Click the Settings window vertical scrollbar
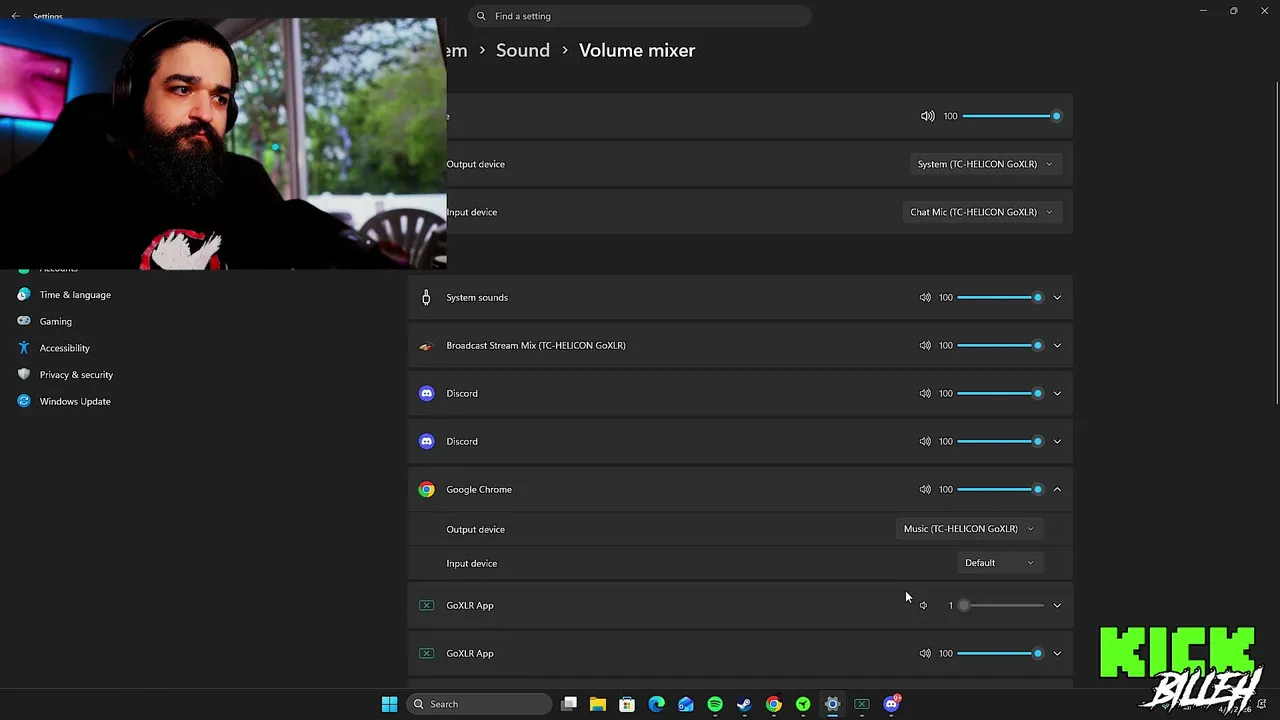Viewport: 1280px width, 720px height. tap(1276, 245)
